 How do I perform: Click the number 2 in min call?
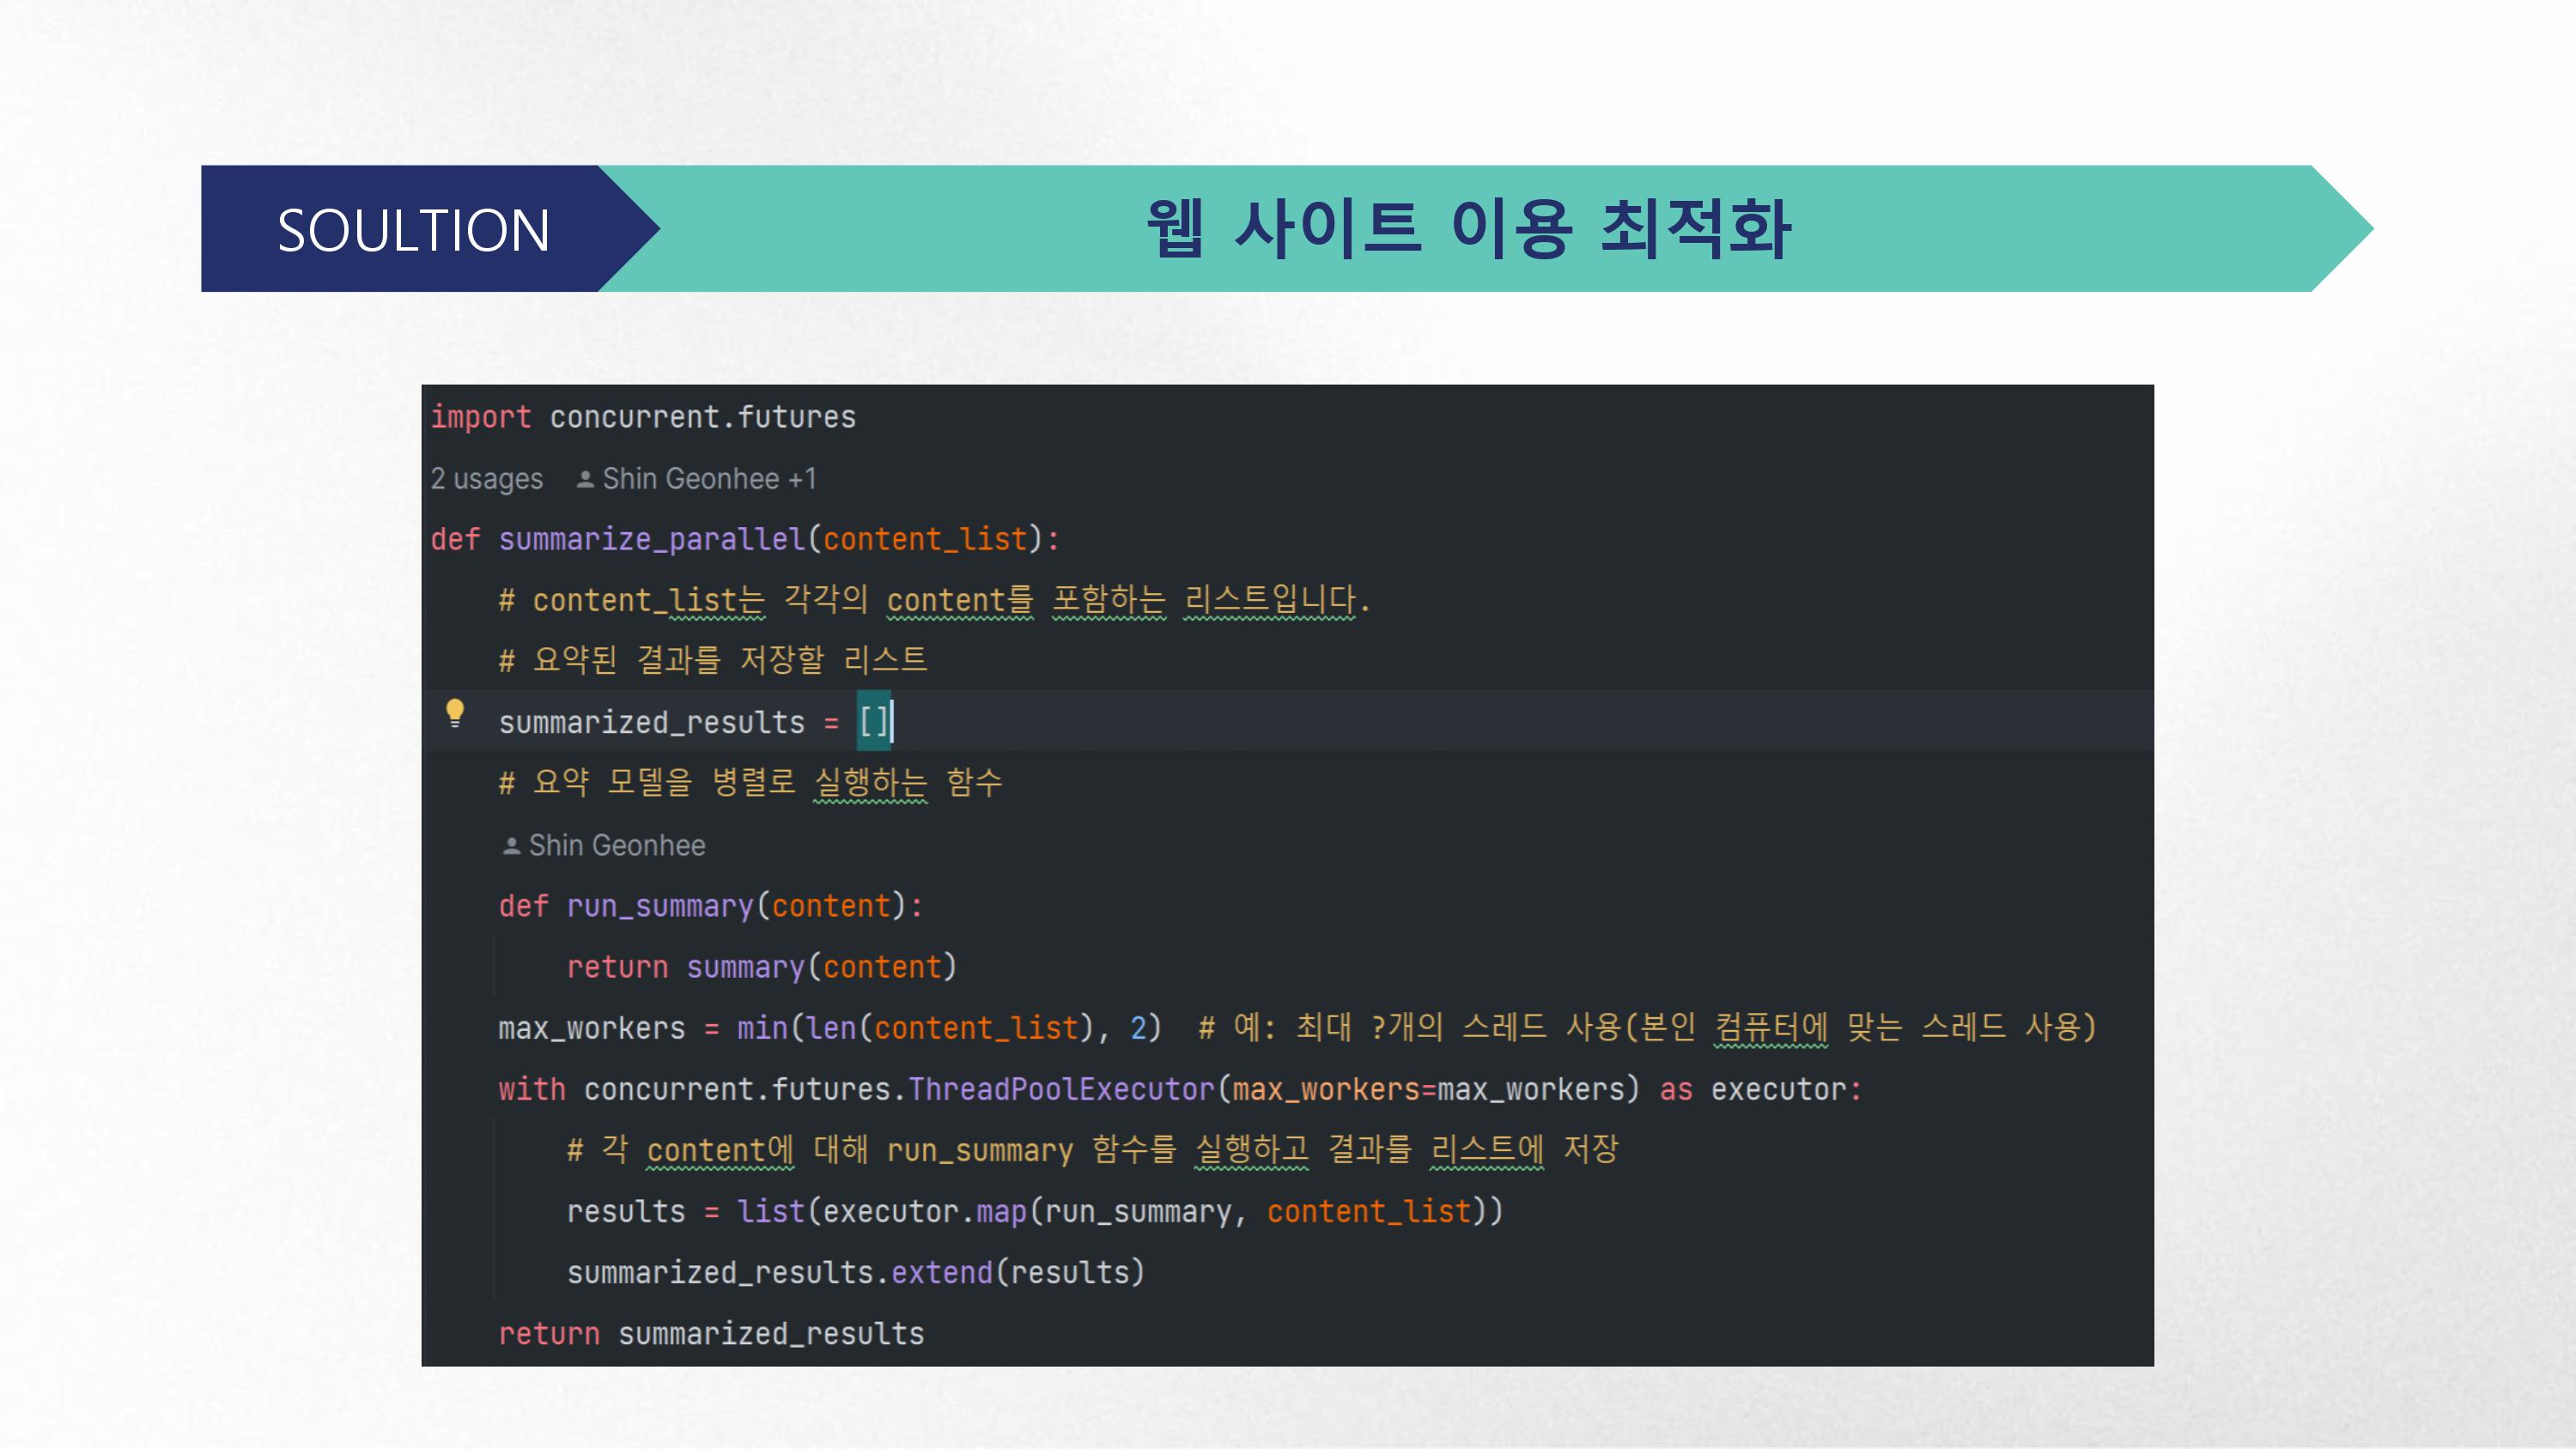coord(1138,1028)
